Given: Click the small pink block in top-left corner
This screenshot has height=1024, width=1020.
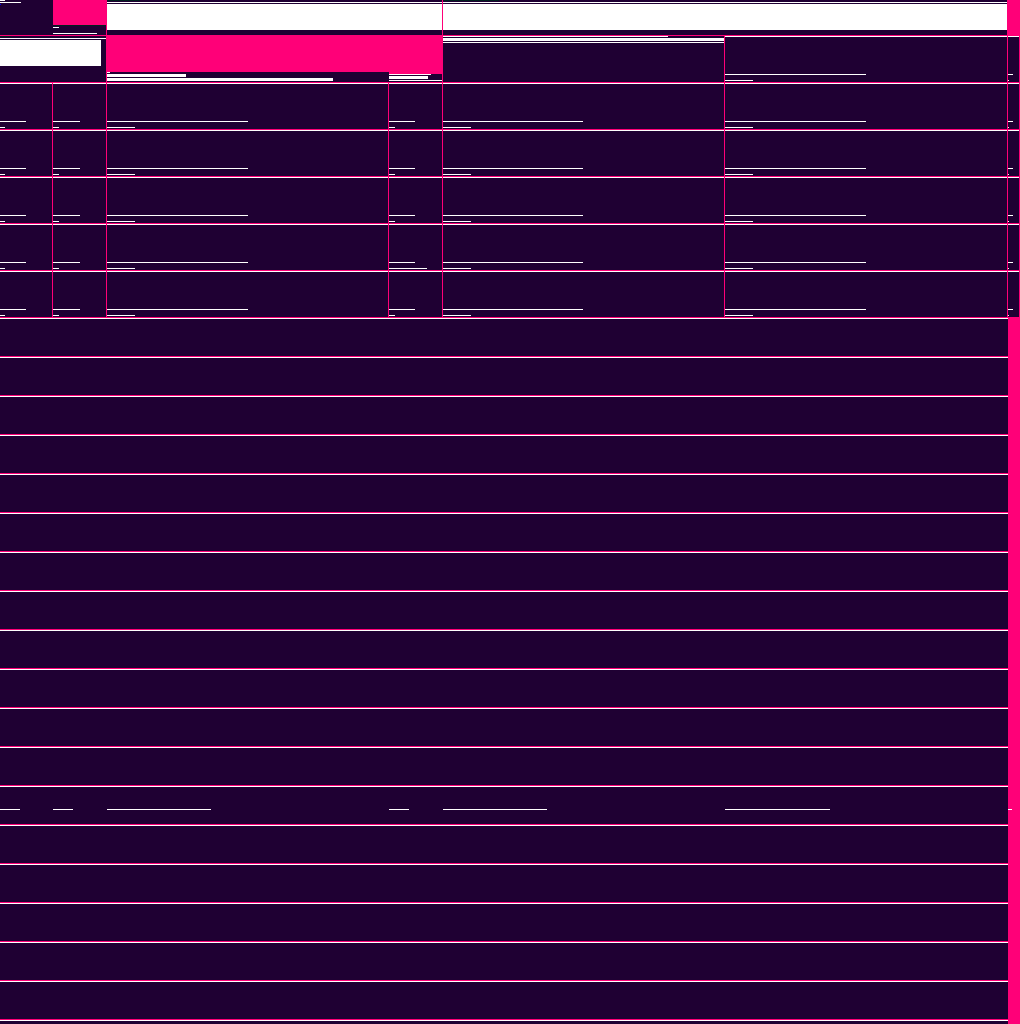Looking at the screenshot, I should [x=79, y=12].
